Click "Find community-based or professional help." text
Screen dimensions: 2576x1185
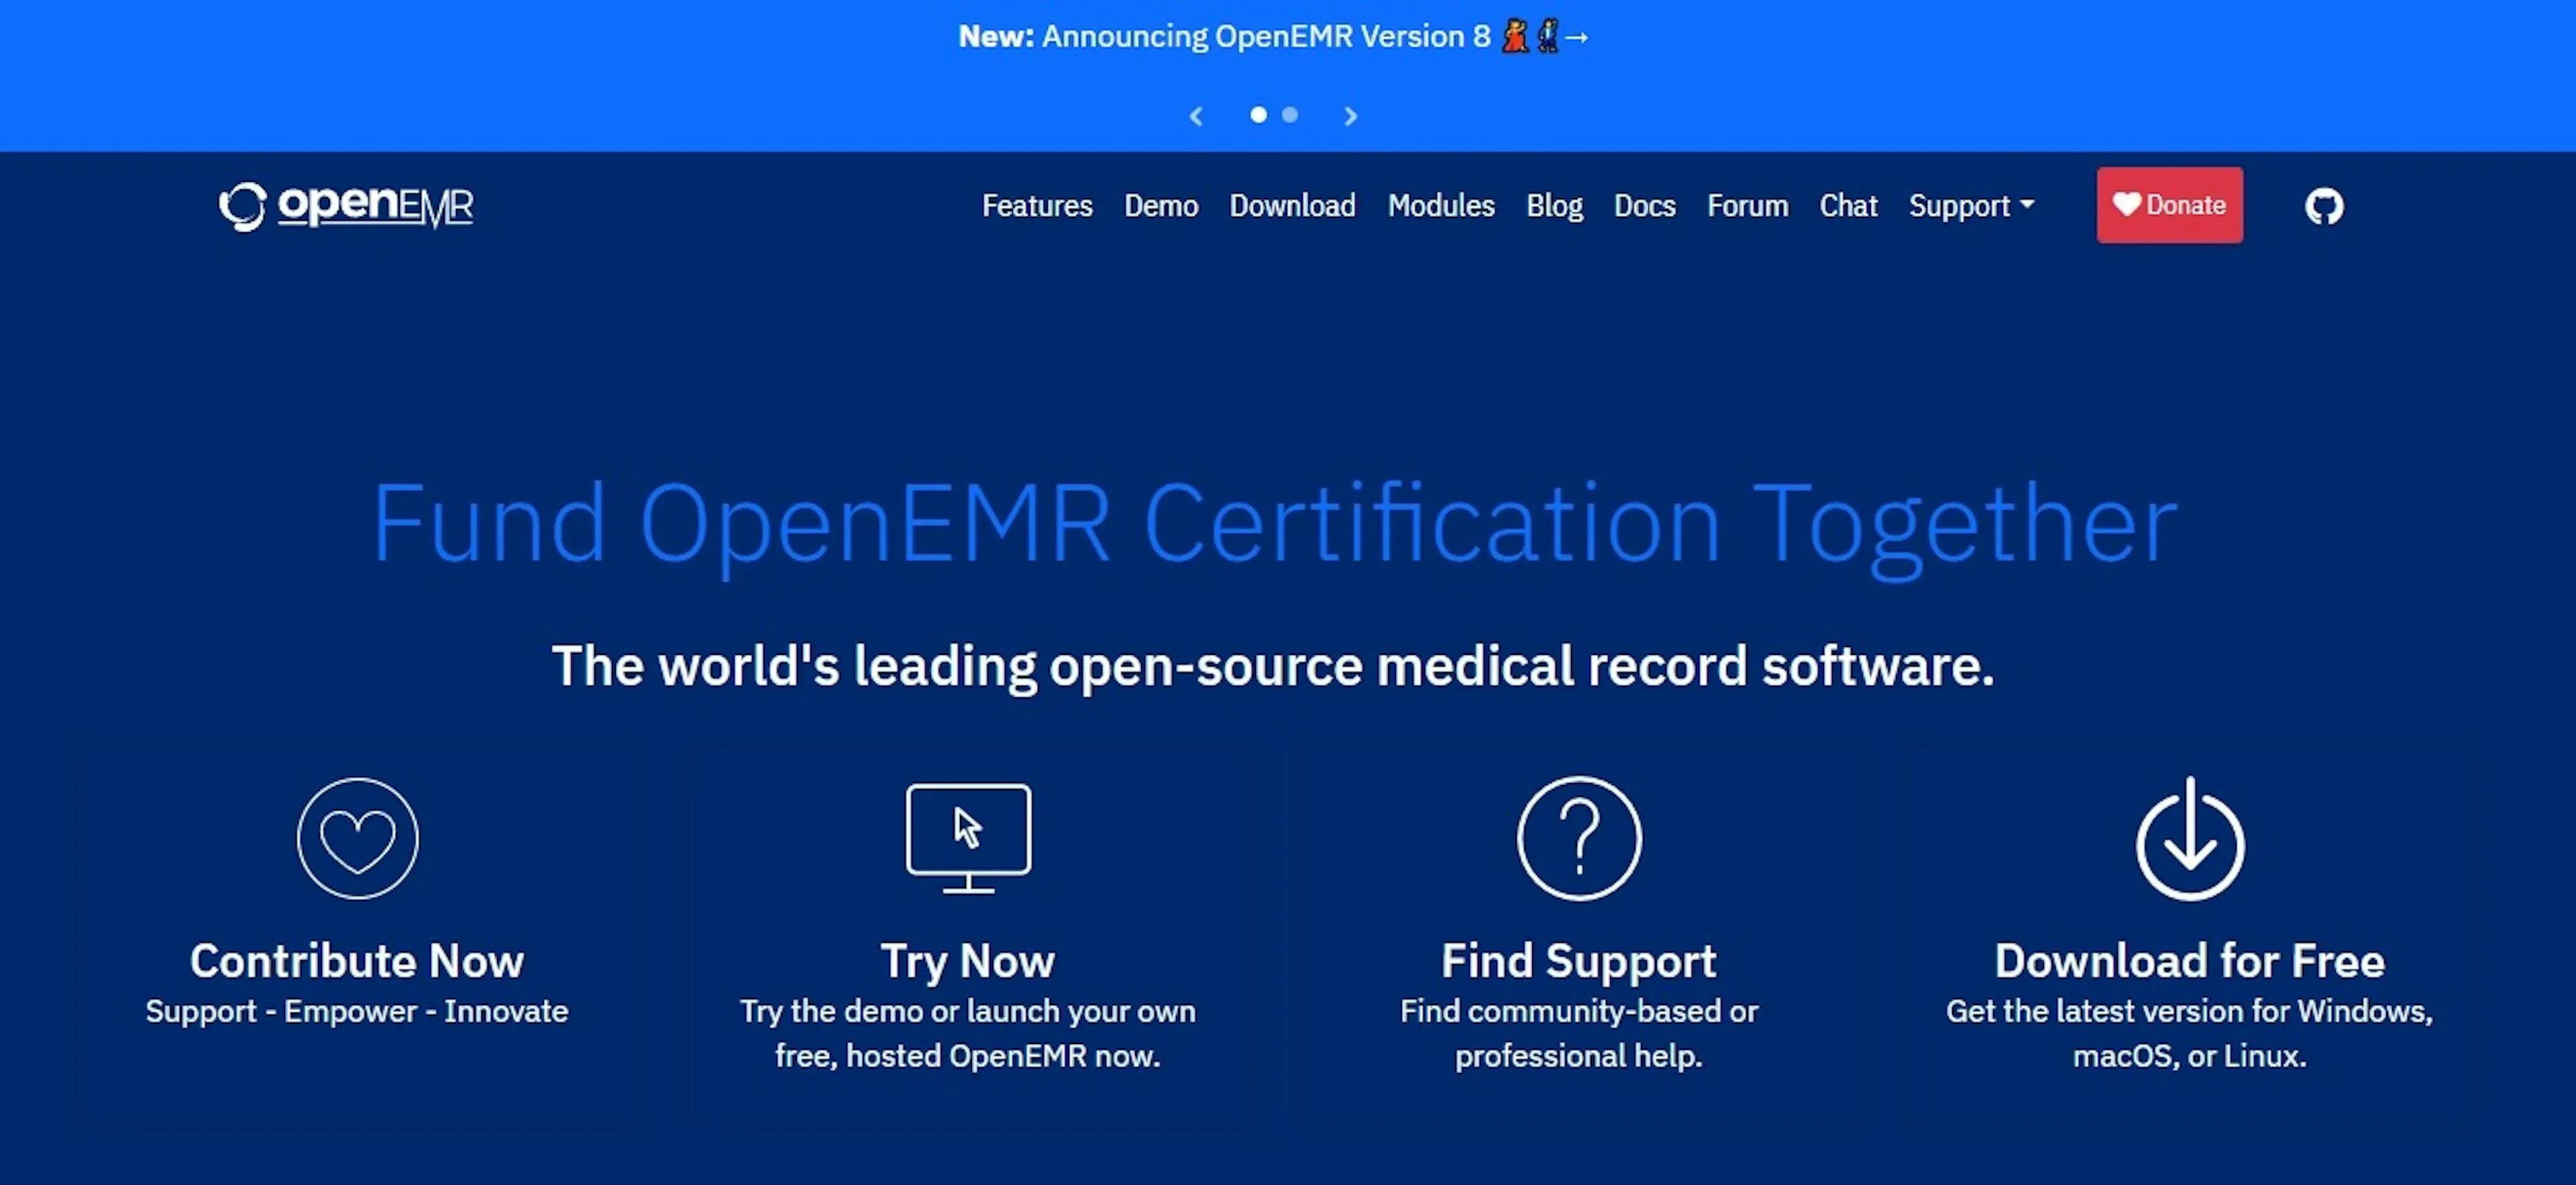click(x=1579, y=1033)
